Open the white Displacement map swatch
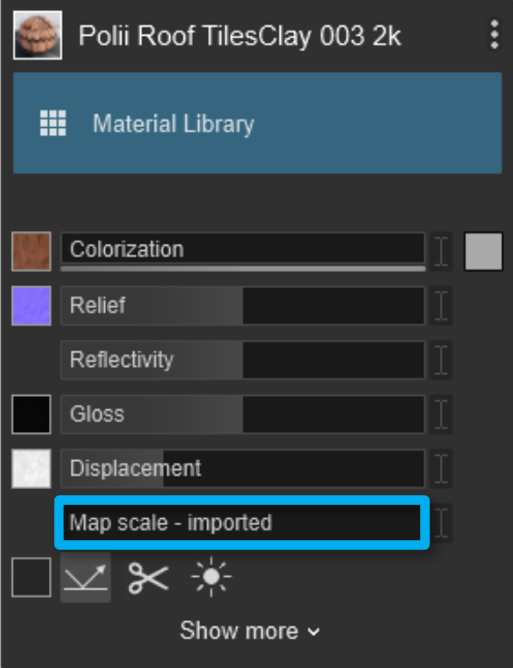The height and width of the screenshot is (668, 513). 32,468
